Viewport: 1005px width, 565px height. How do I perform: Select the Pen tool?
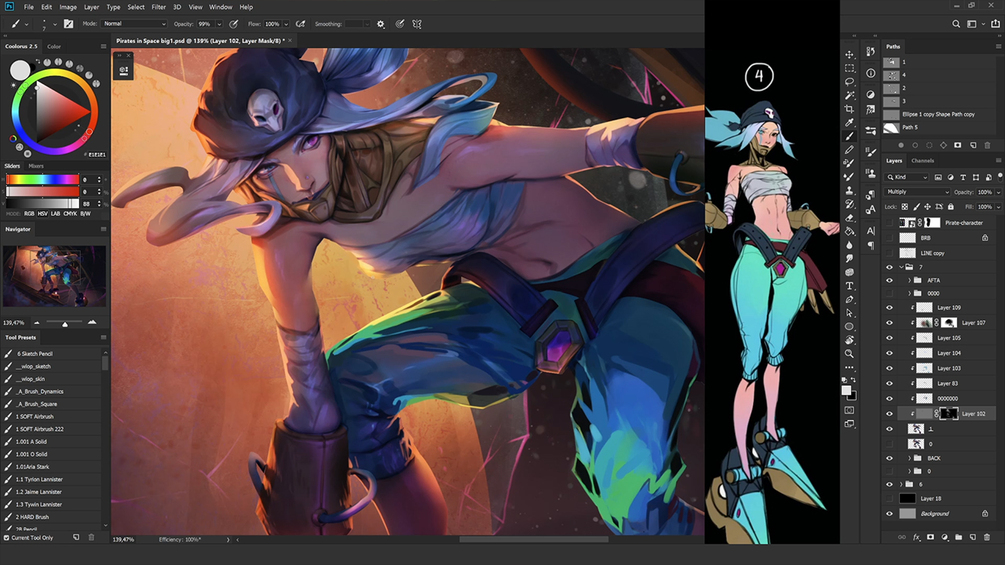point(849,299)
